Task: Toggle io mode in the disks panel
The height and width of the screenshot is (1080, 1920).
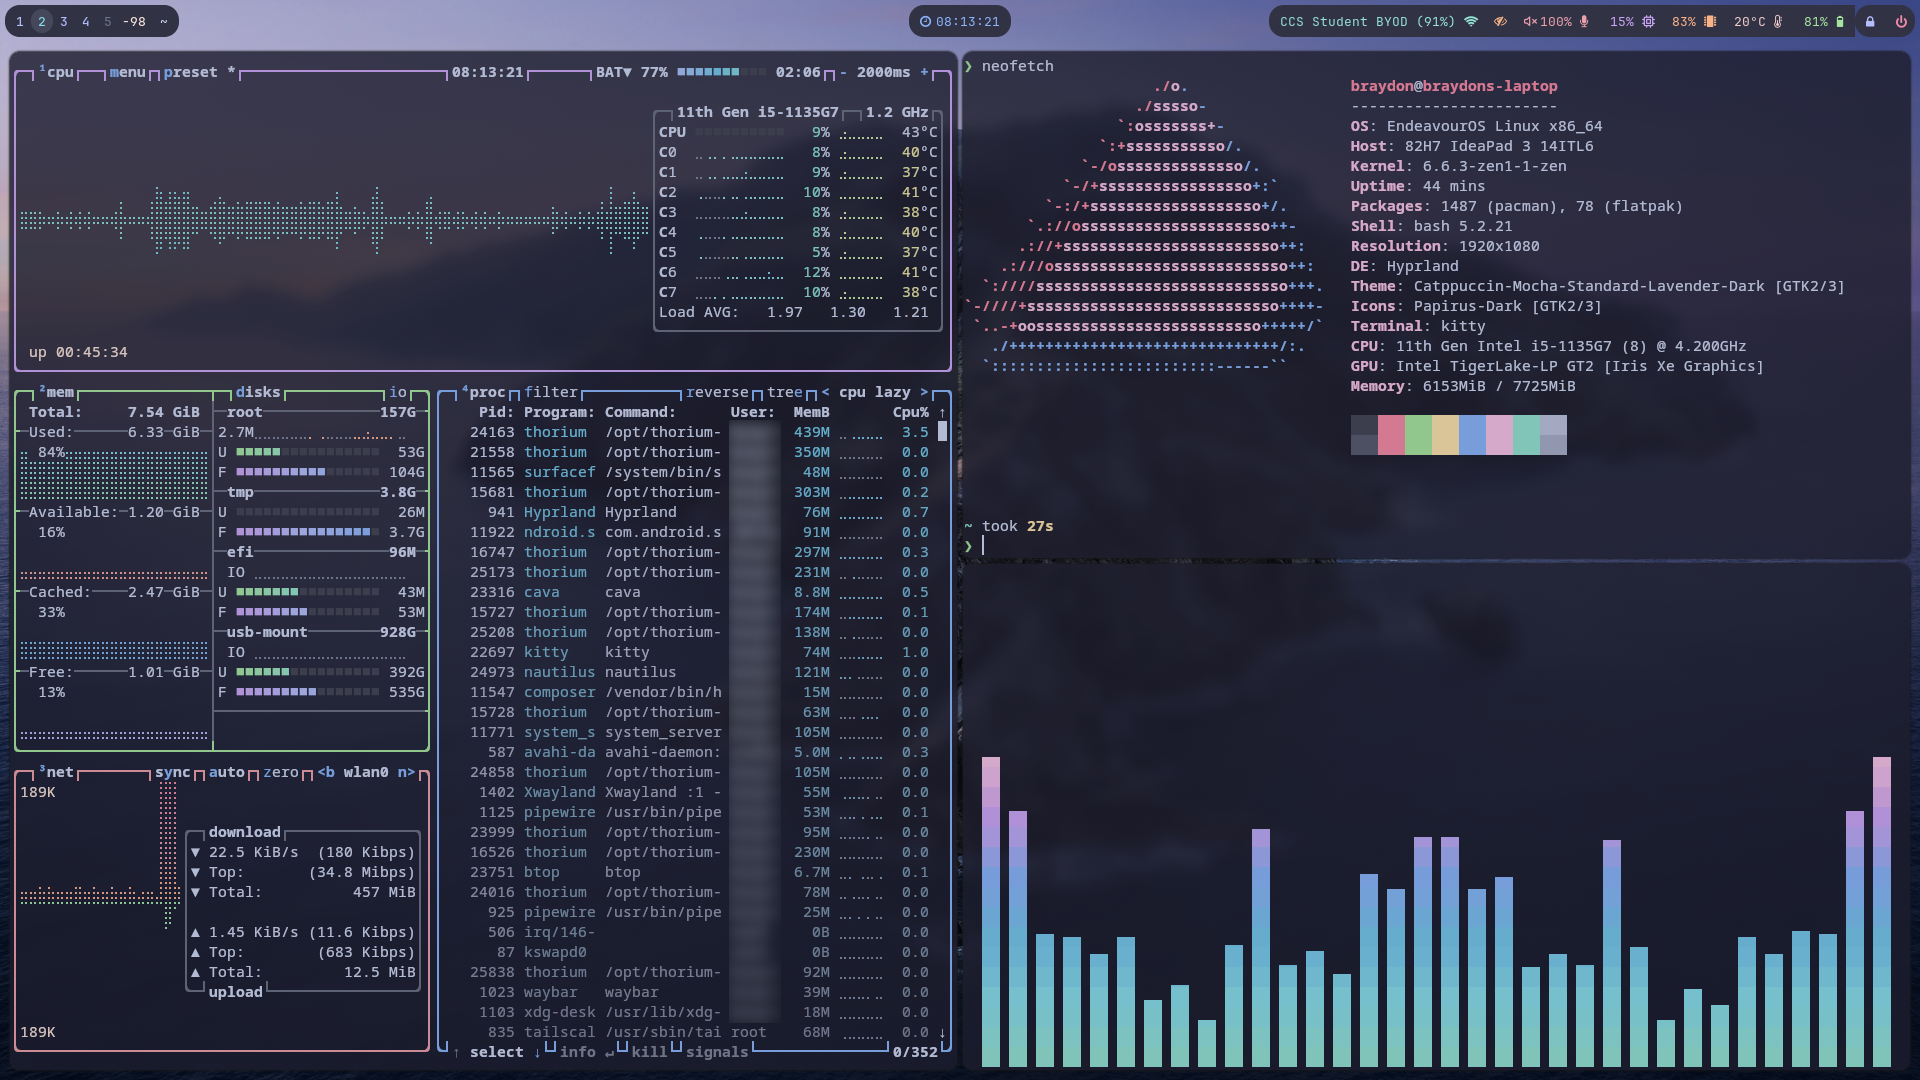Action: click(398, 392)
